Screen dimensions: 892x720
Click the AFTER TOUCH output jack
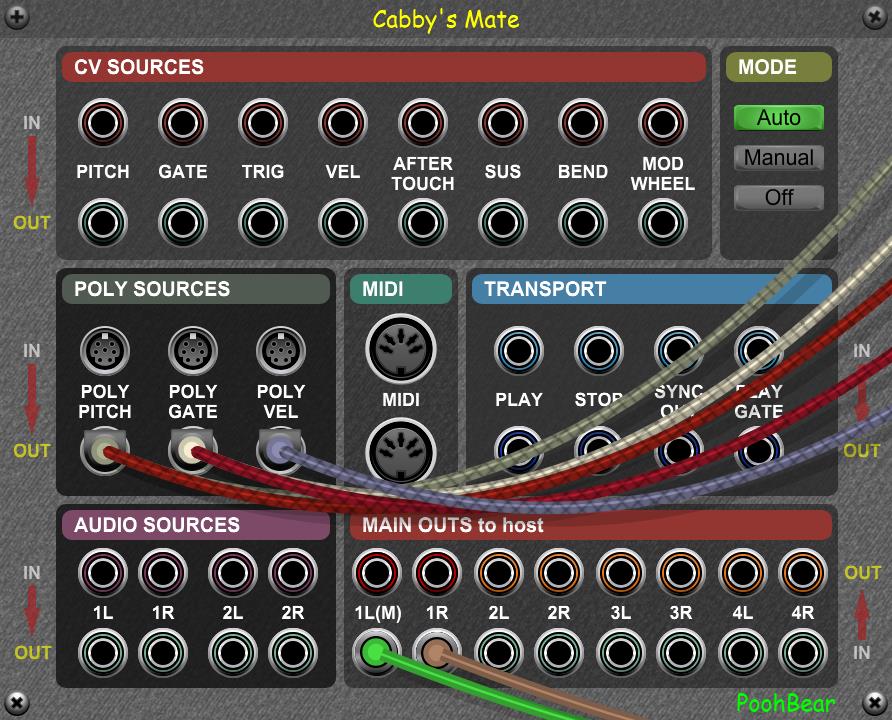tap(423, 222)
